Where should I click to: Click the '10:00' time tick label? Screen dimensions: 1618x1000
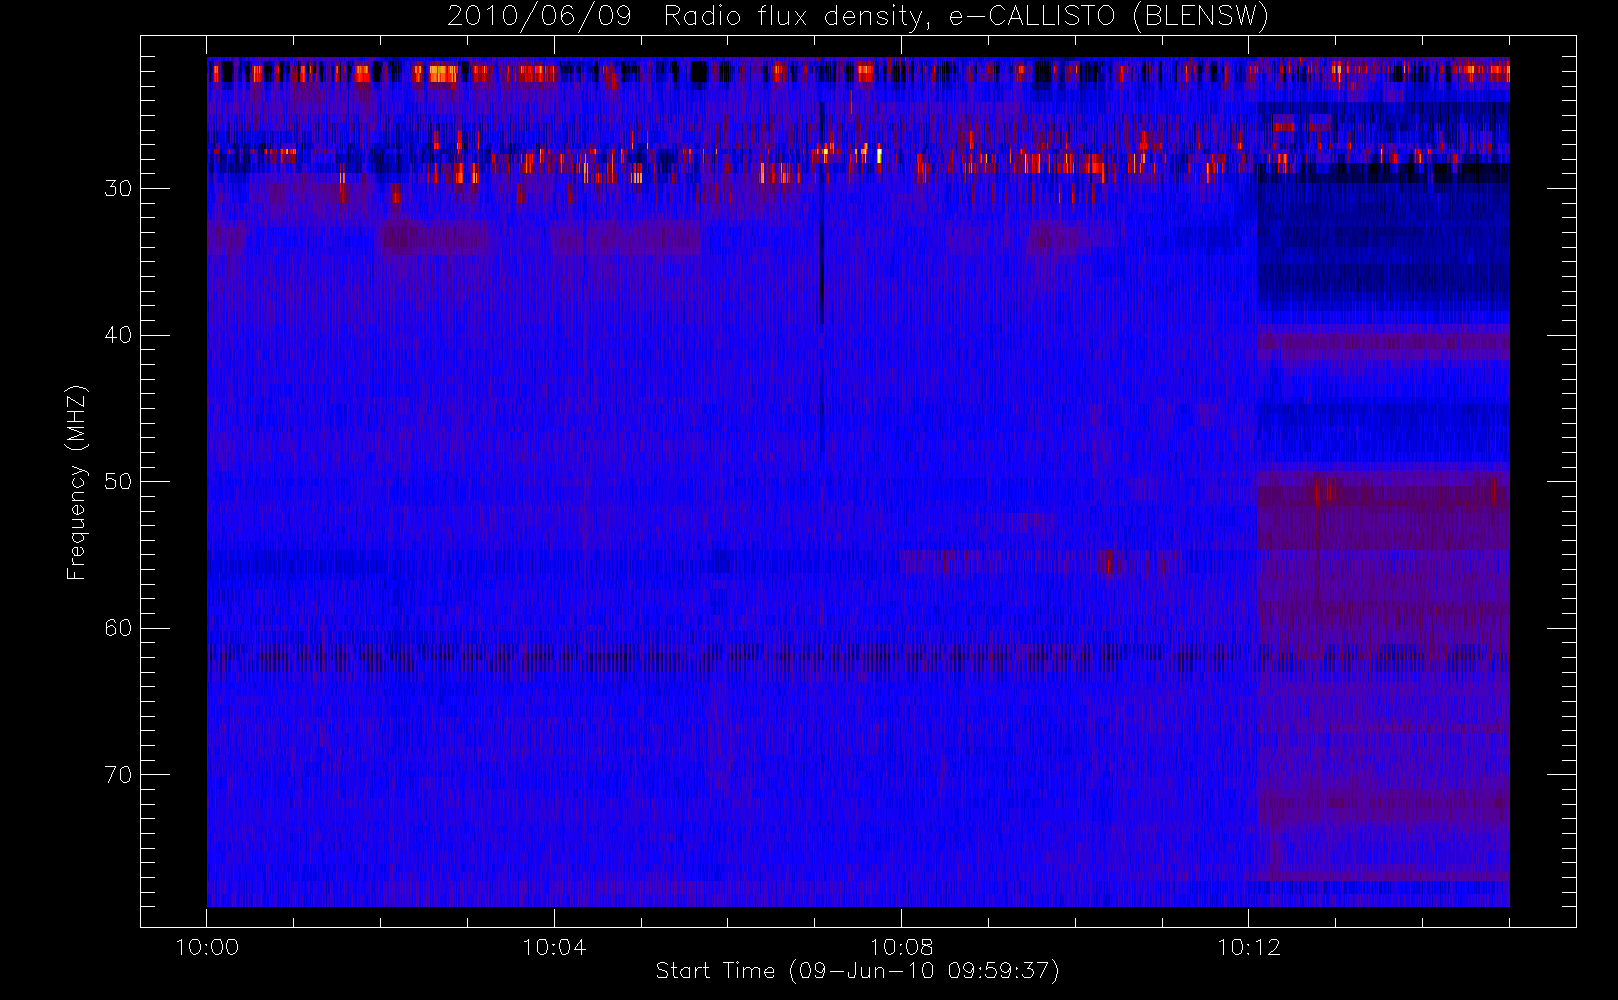click(207, 947)
